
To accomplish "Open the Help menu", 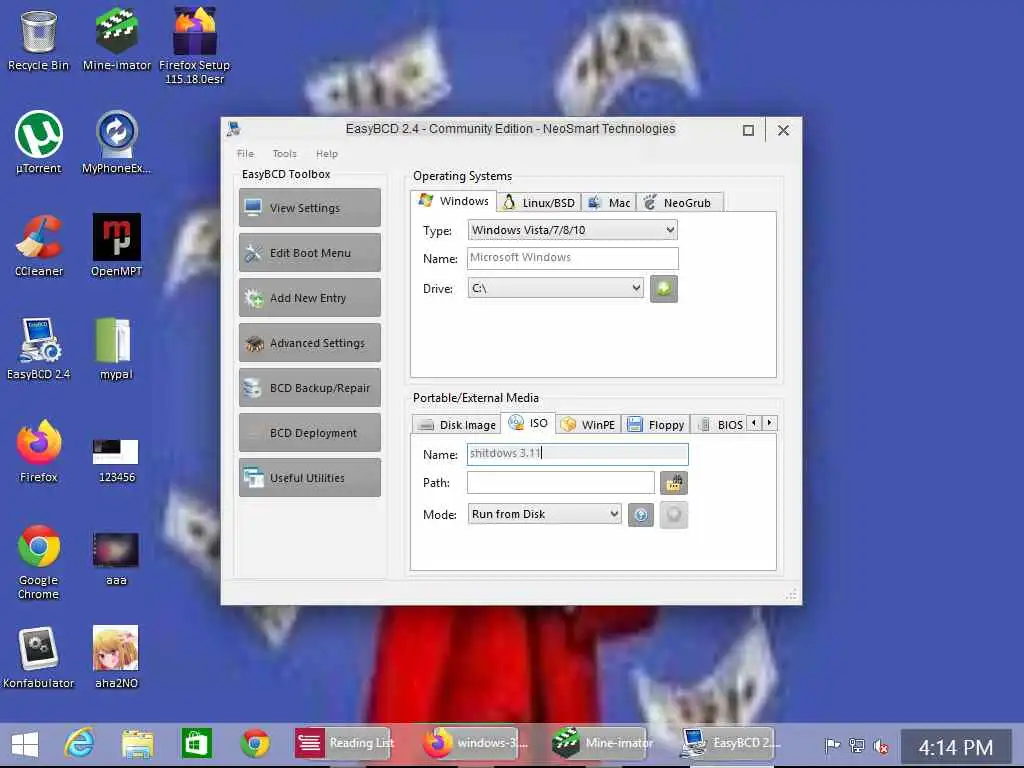I will 327,153.
